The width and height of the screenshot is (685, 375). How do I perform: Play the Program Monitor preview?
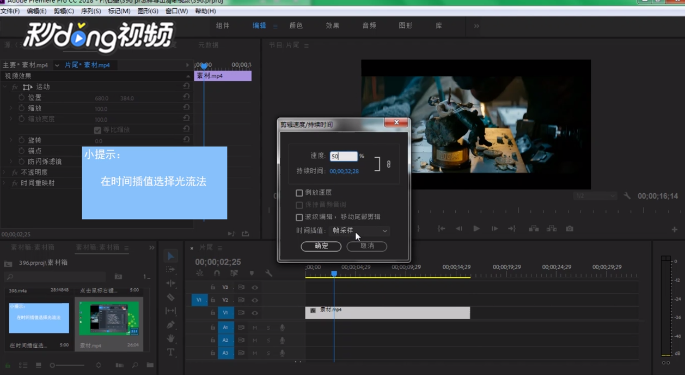pos(477,229)
